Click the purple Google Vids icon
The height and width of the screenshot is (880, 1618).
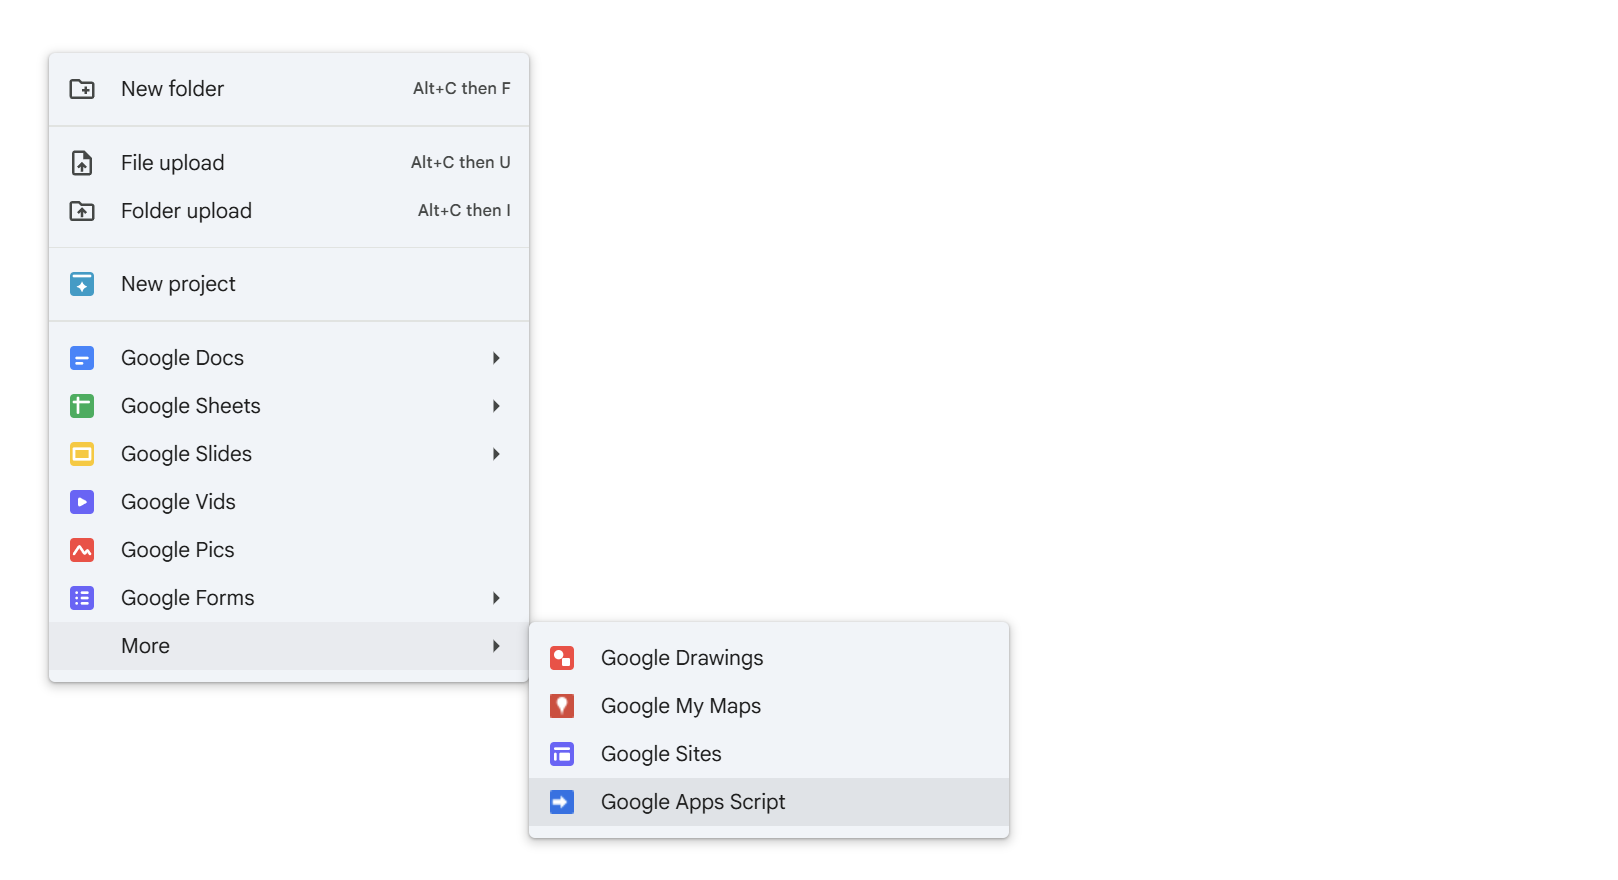[82, 502]
